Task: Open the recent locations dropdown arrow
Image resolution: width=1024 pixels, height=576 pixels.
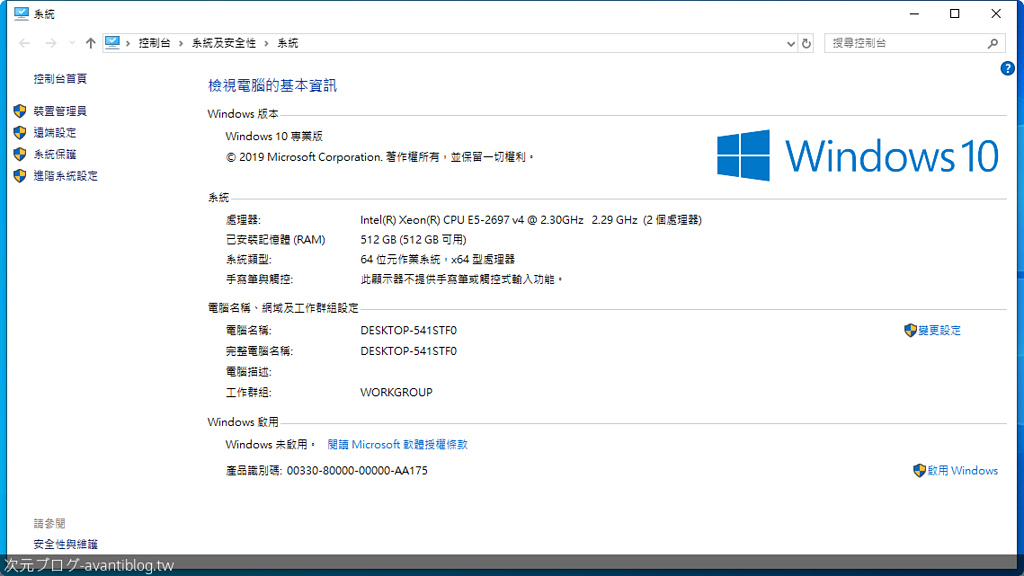Action: pyautogui.click(x=72, y=43)
